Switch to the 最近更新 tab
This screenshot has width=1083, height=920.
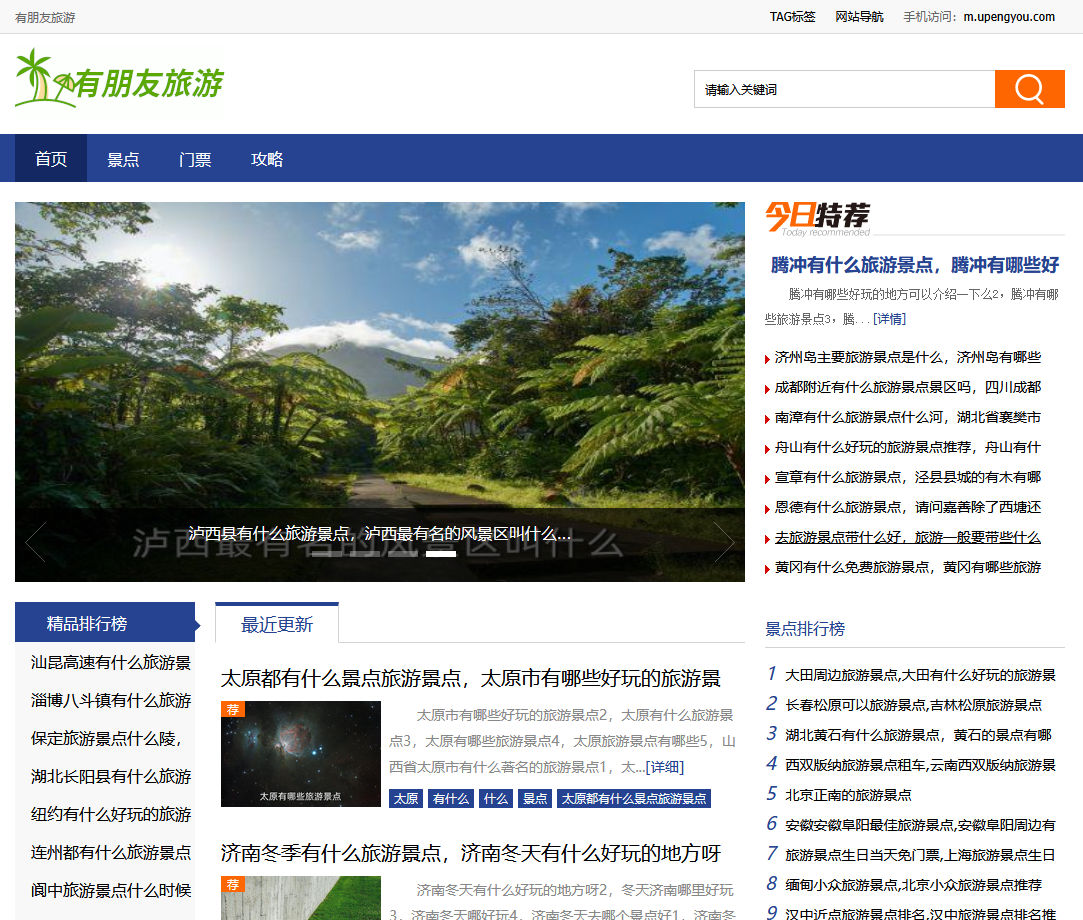(277, 624)
